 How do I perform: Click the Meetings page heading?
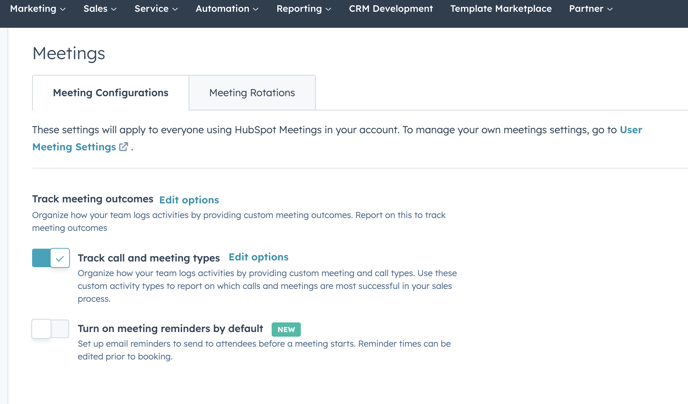(69, 54)
